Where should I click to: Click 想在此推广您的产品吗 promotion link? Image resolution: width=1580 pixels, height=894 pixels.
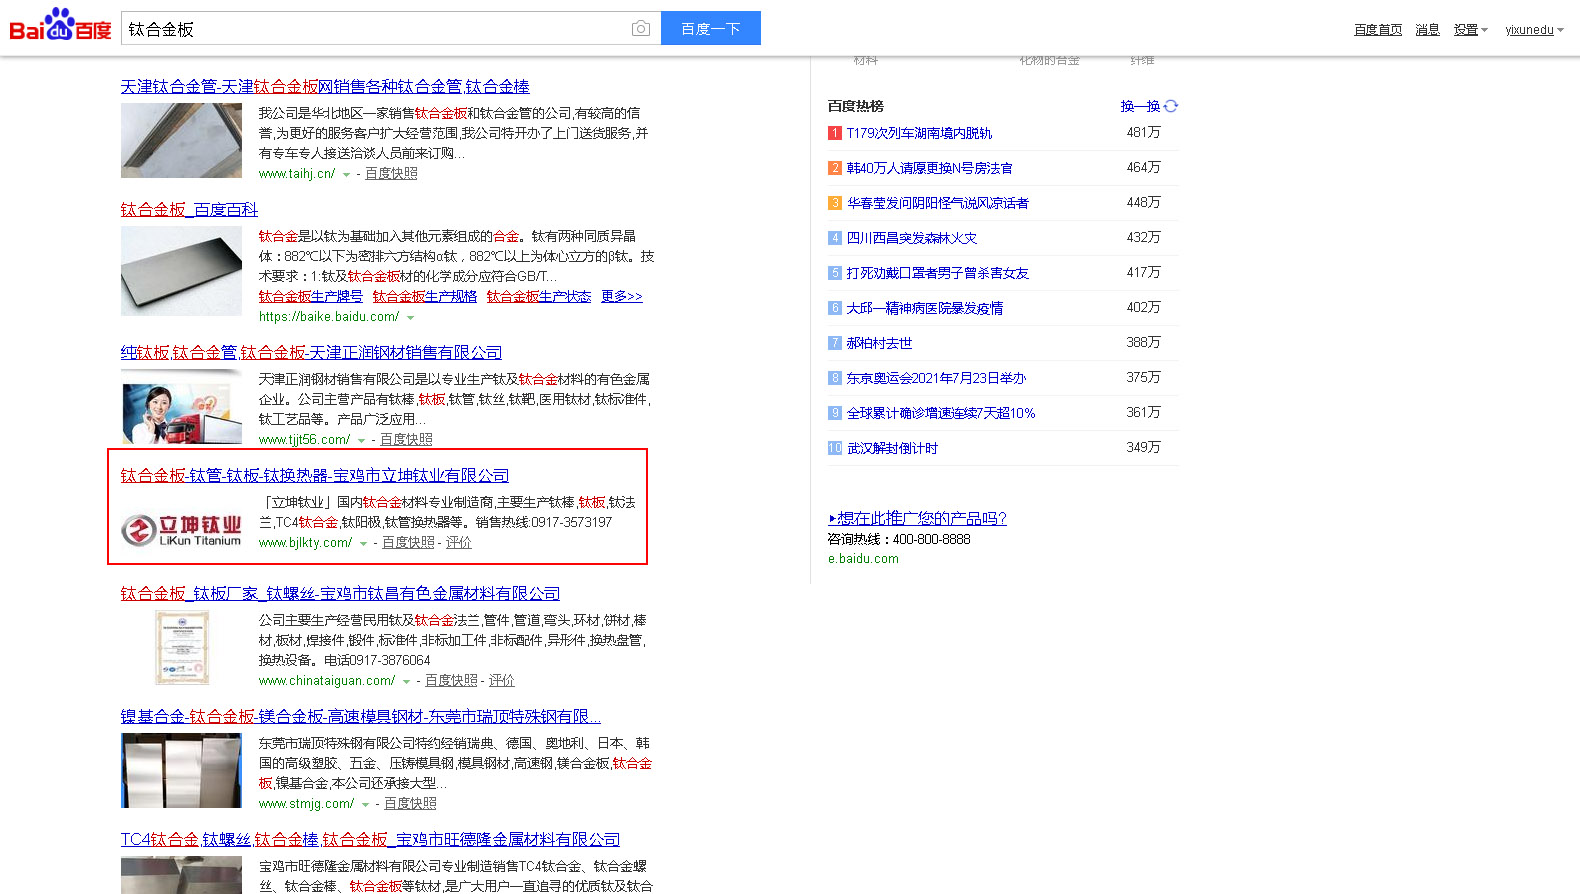coord(917,518)
